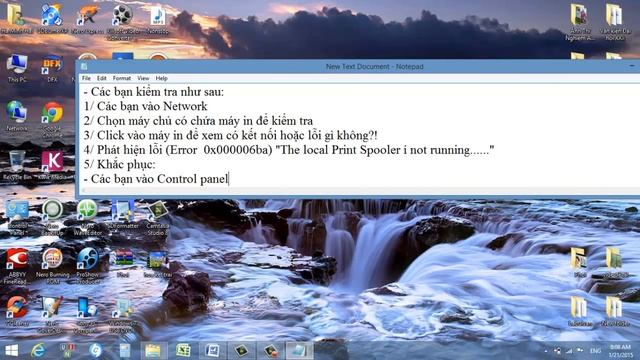Select ABBYY FineReader desktop shortcut
Screen dimensions: 640x360
(17, 266)
